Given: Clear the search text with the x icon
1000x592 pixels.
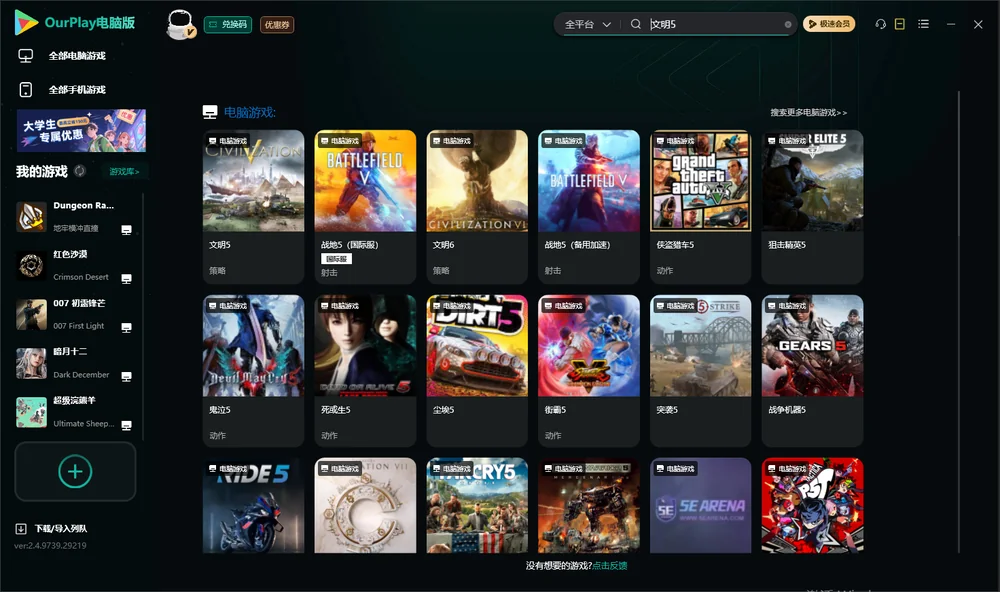Looking at the screenshot, I should point(788,24).
